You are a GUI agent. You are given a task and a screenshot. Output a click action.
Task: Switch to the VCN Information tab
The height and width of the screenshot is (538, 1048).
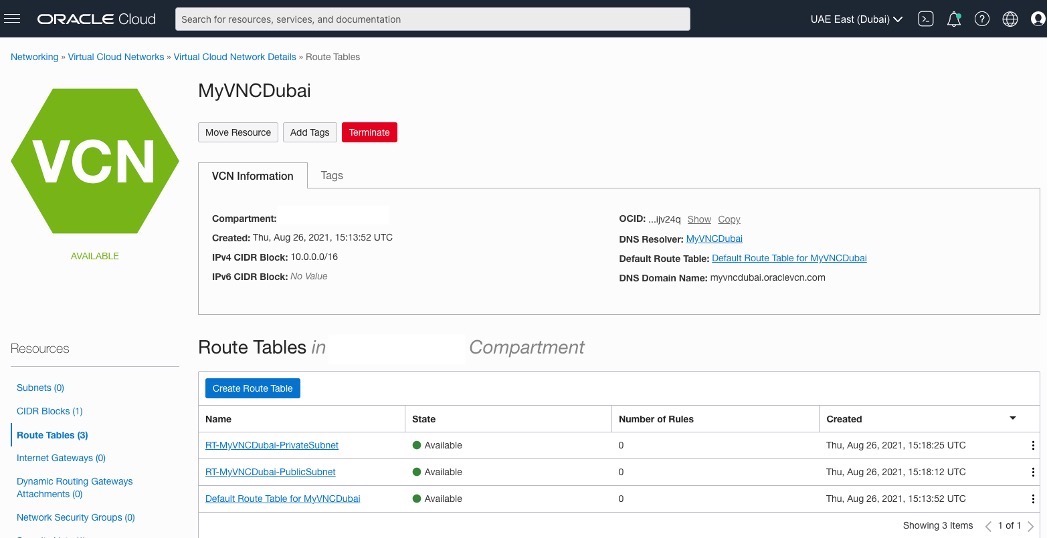click(x=253, y=176)
